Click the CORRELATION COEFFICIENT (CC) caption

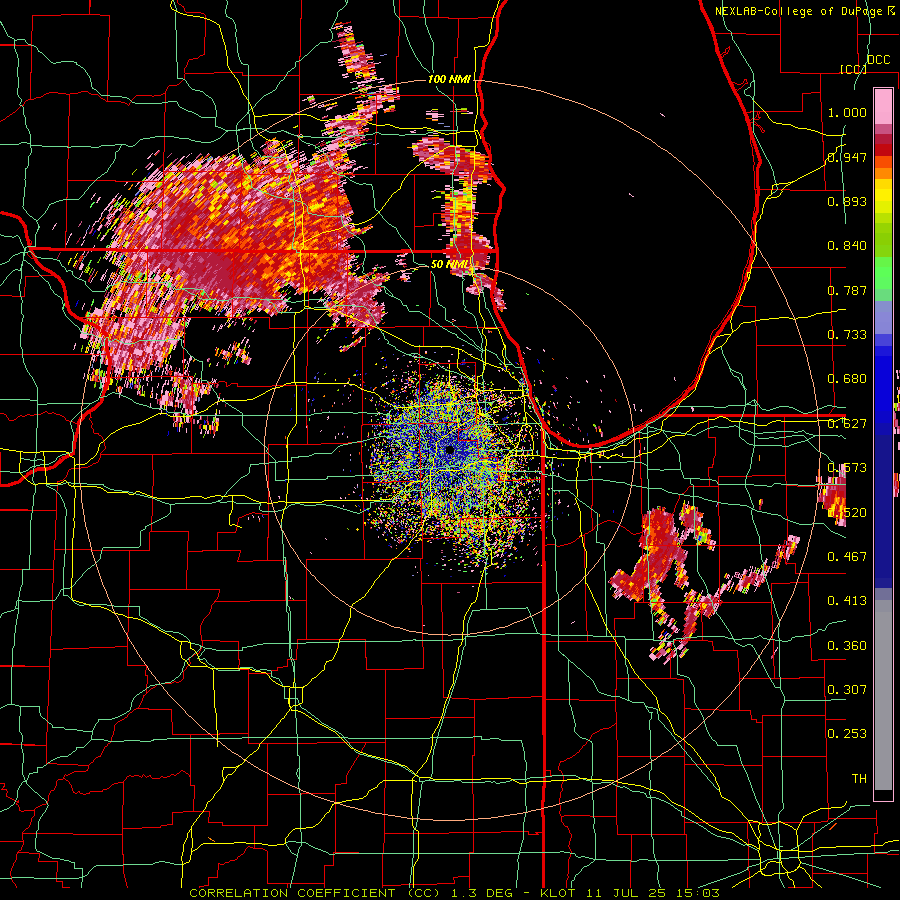point(315,893)
